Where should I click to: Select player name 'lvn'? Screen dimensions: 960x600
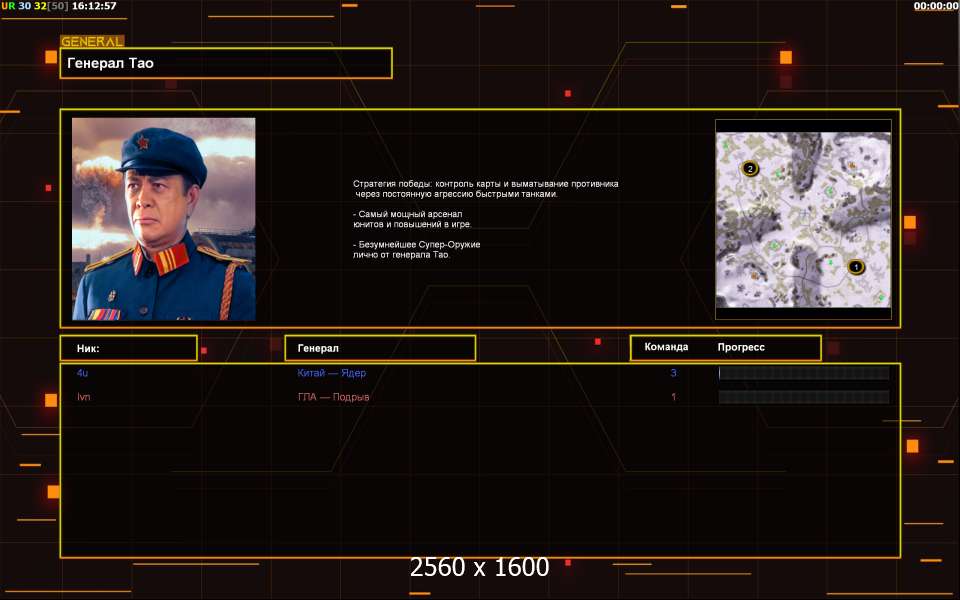pyautogui.click(x=83, y=397)
